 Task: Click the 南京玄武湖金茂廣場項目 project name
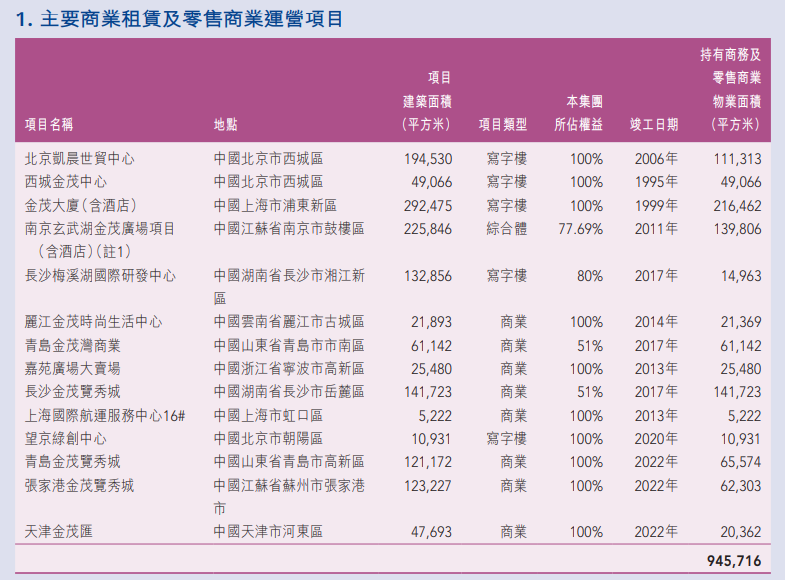click(x=100, y=228)
